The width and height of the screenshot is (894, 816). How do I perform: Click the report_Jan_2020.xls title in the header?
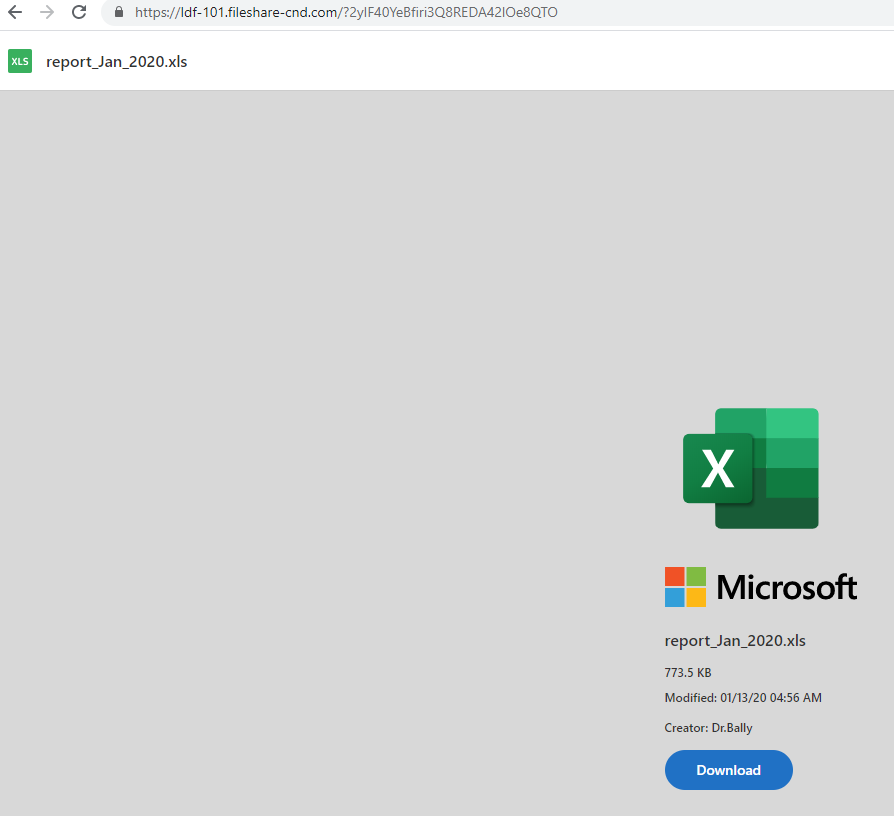pyautogui.click(x=116, y=62)
